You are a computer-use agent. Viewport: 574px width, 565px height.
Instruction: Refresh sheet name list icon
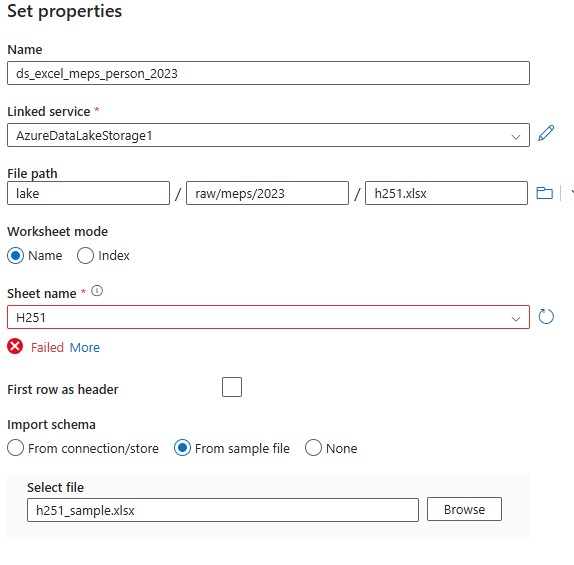click(x=546, y=317)
